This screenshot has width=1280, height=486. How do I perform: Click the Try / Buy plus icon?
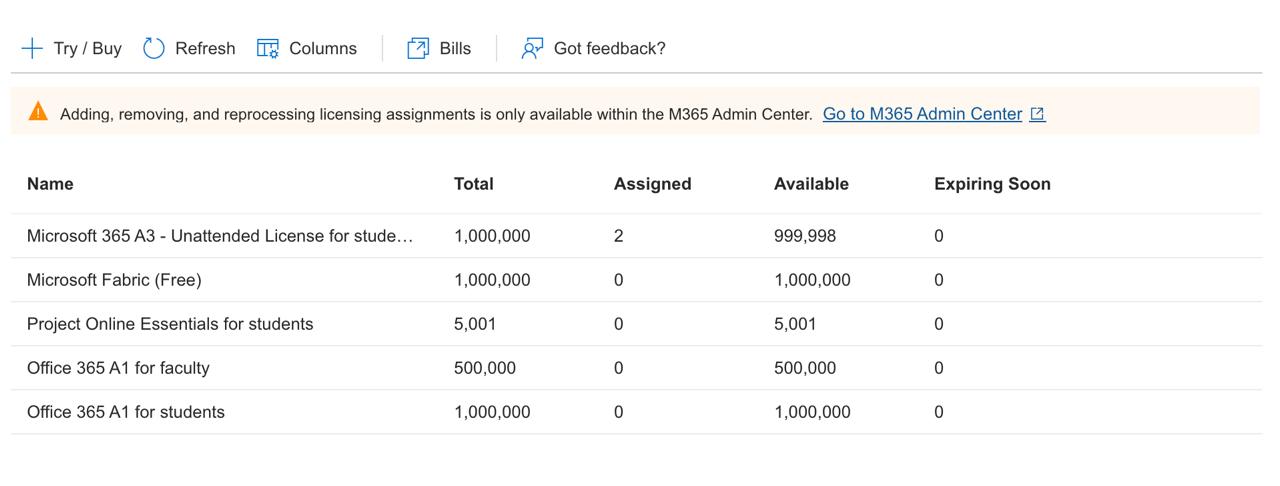[32, 48]
